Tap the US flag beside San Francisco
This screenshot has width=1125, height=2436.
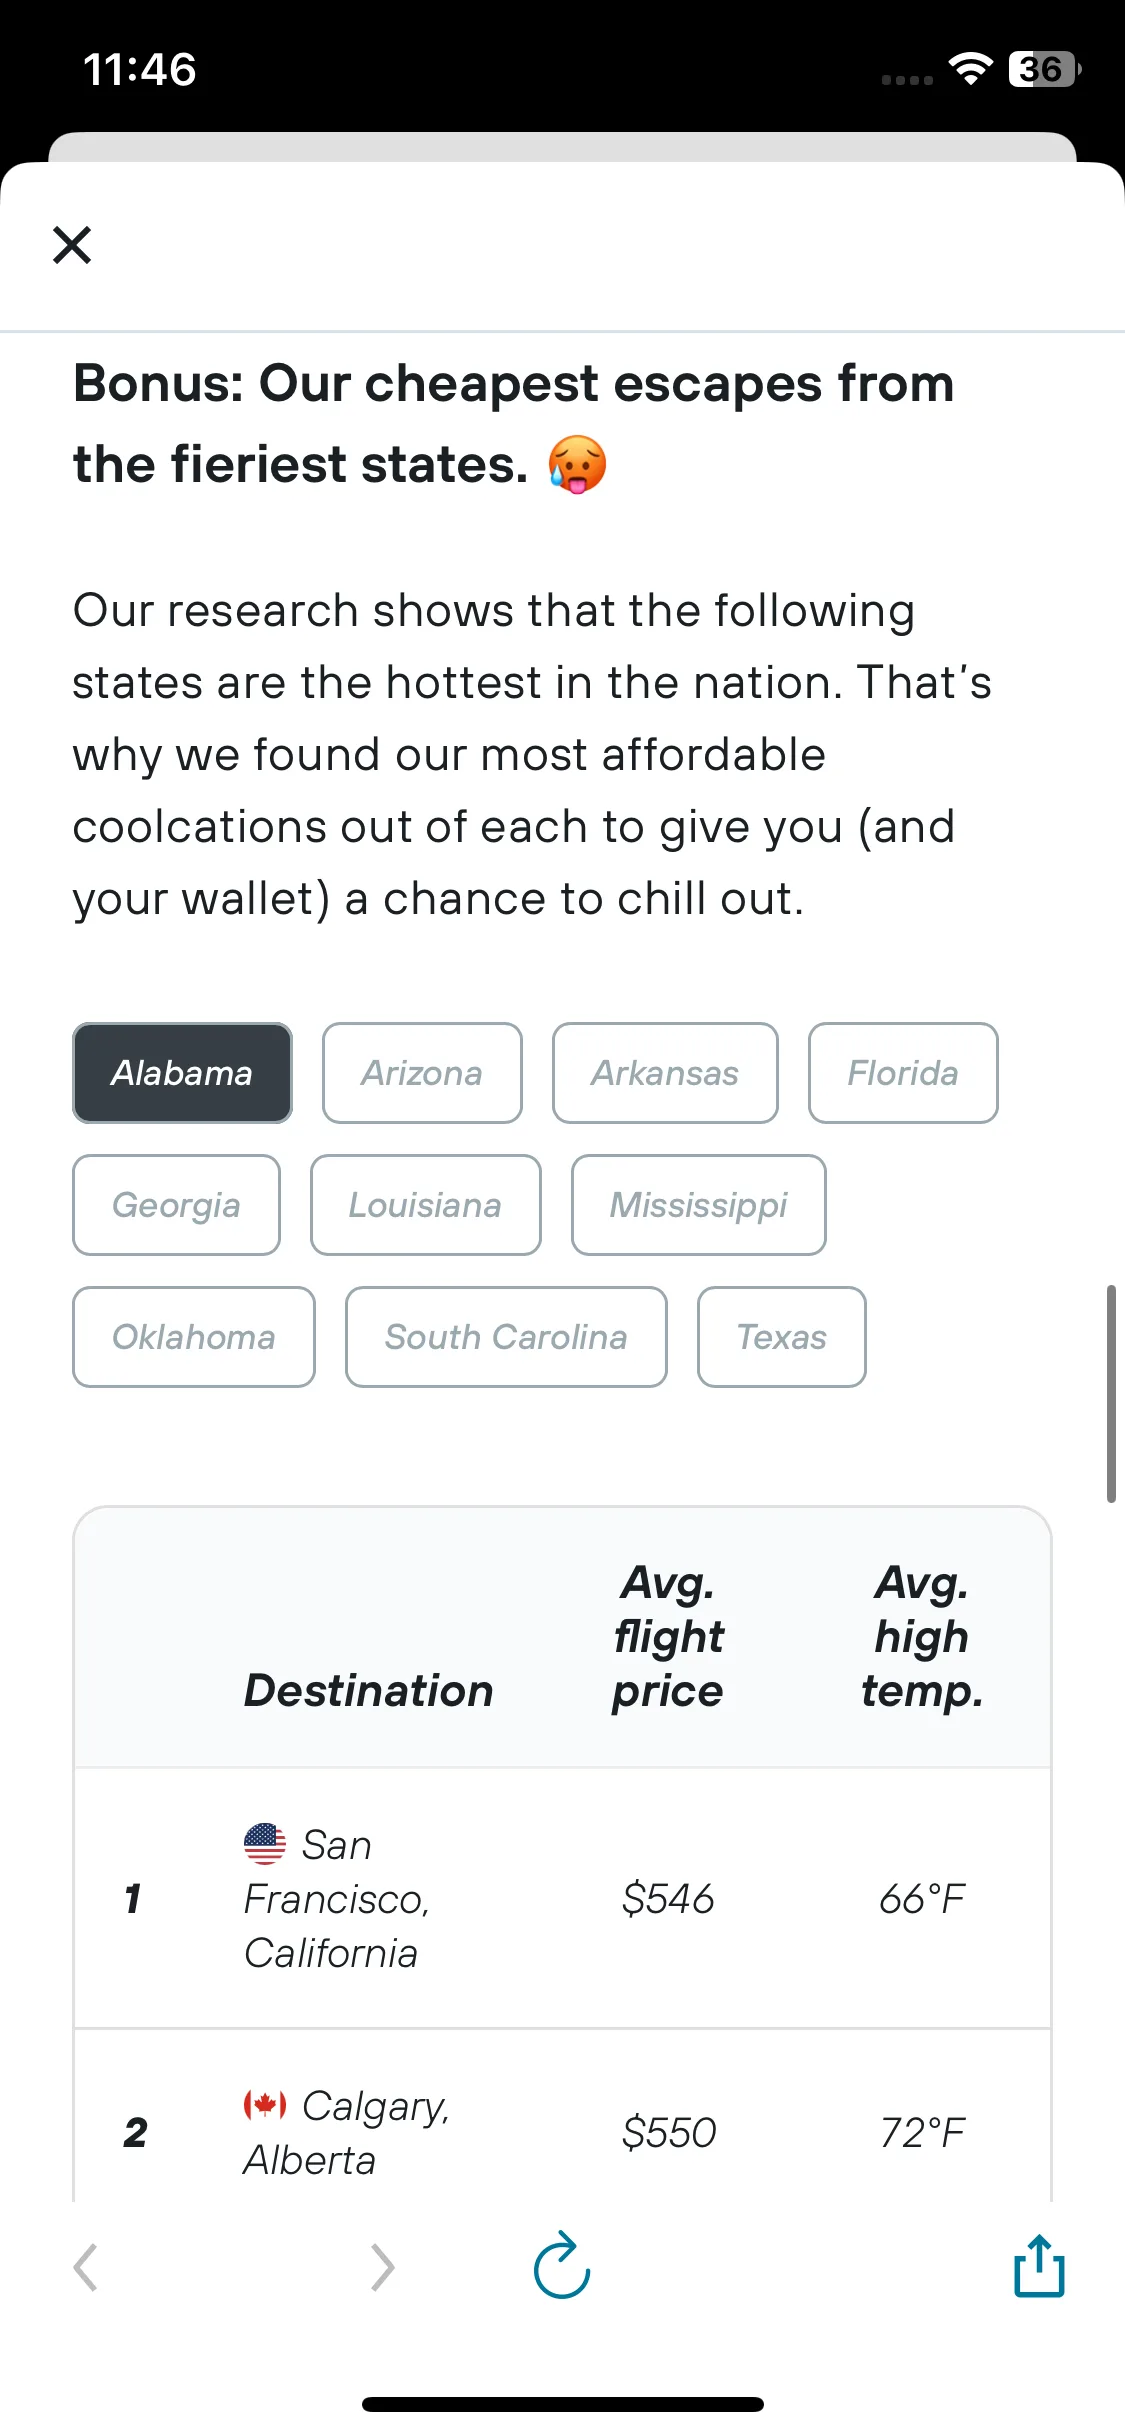click(265, 1844)
